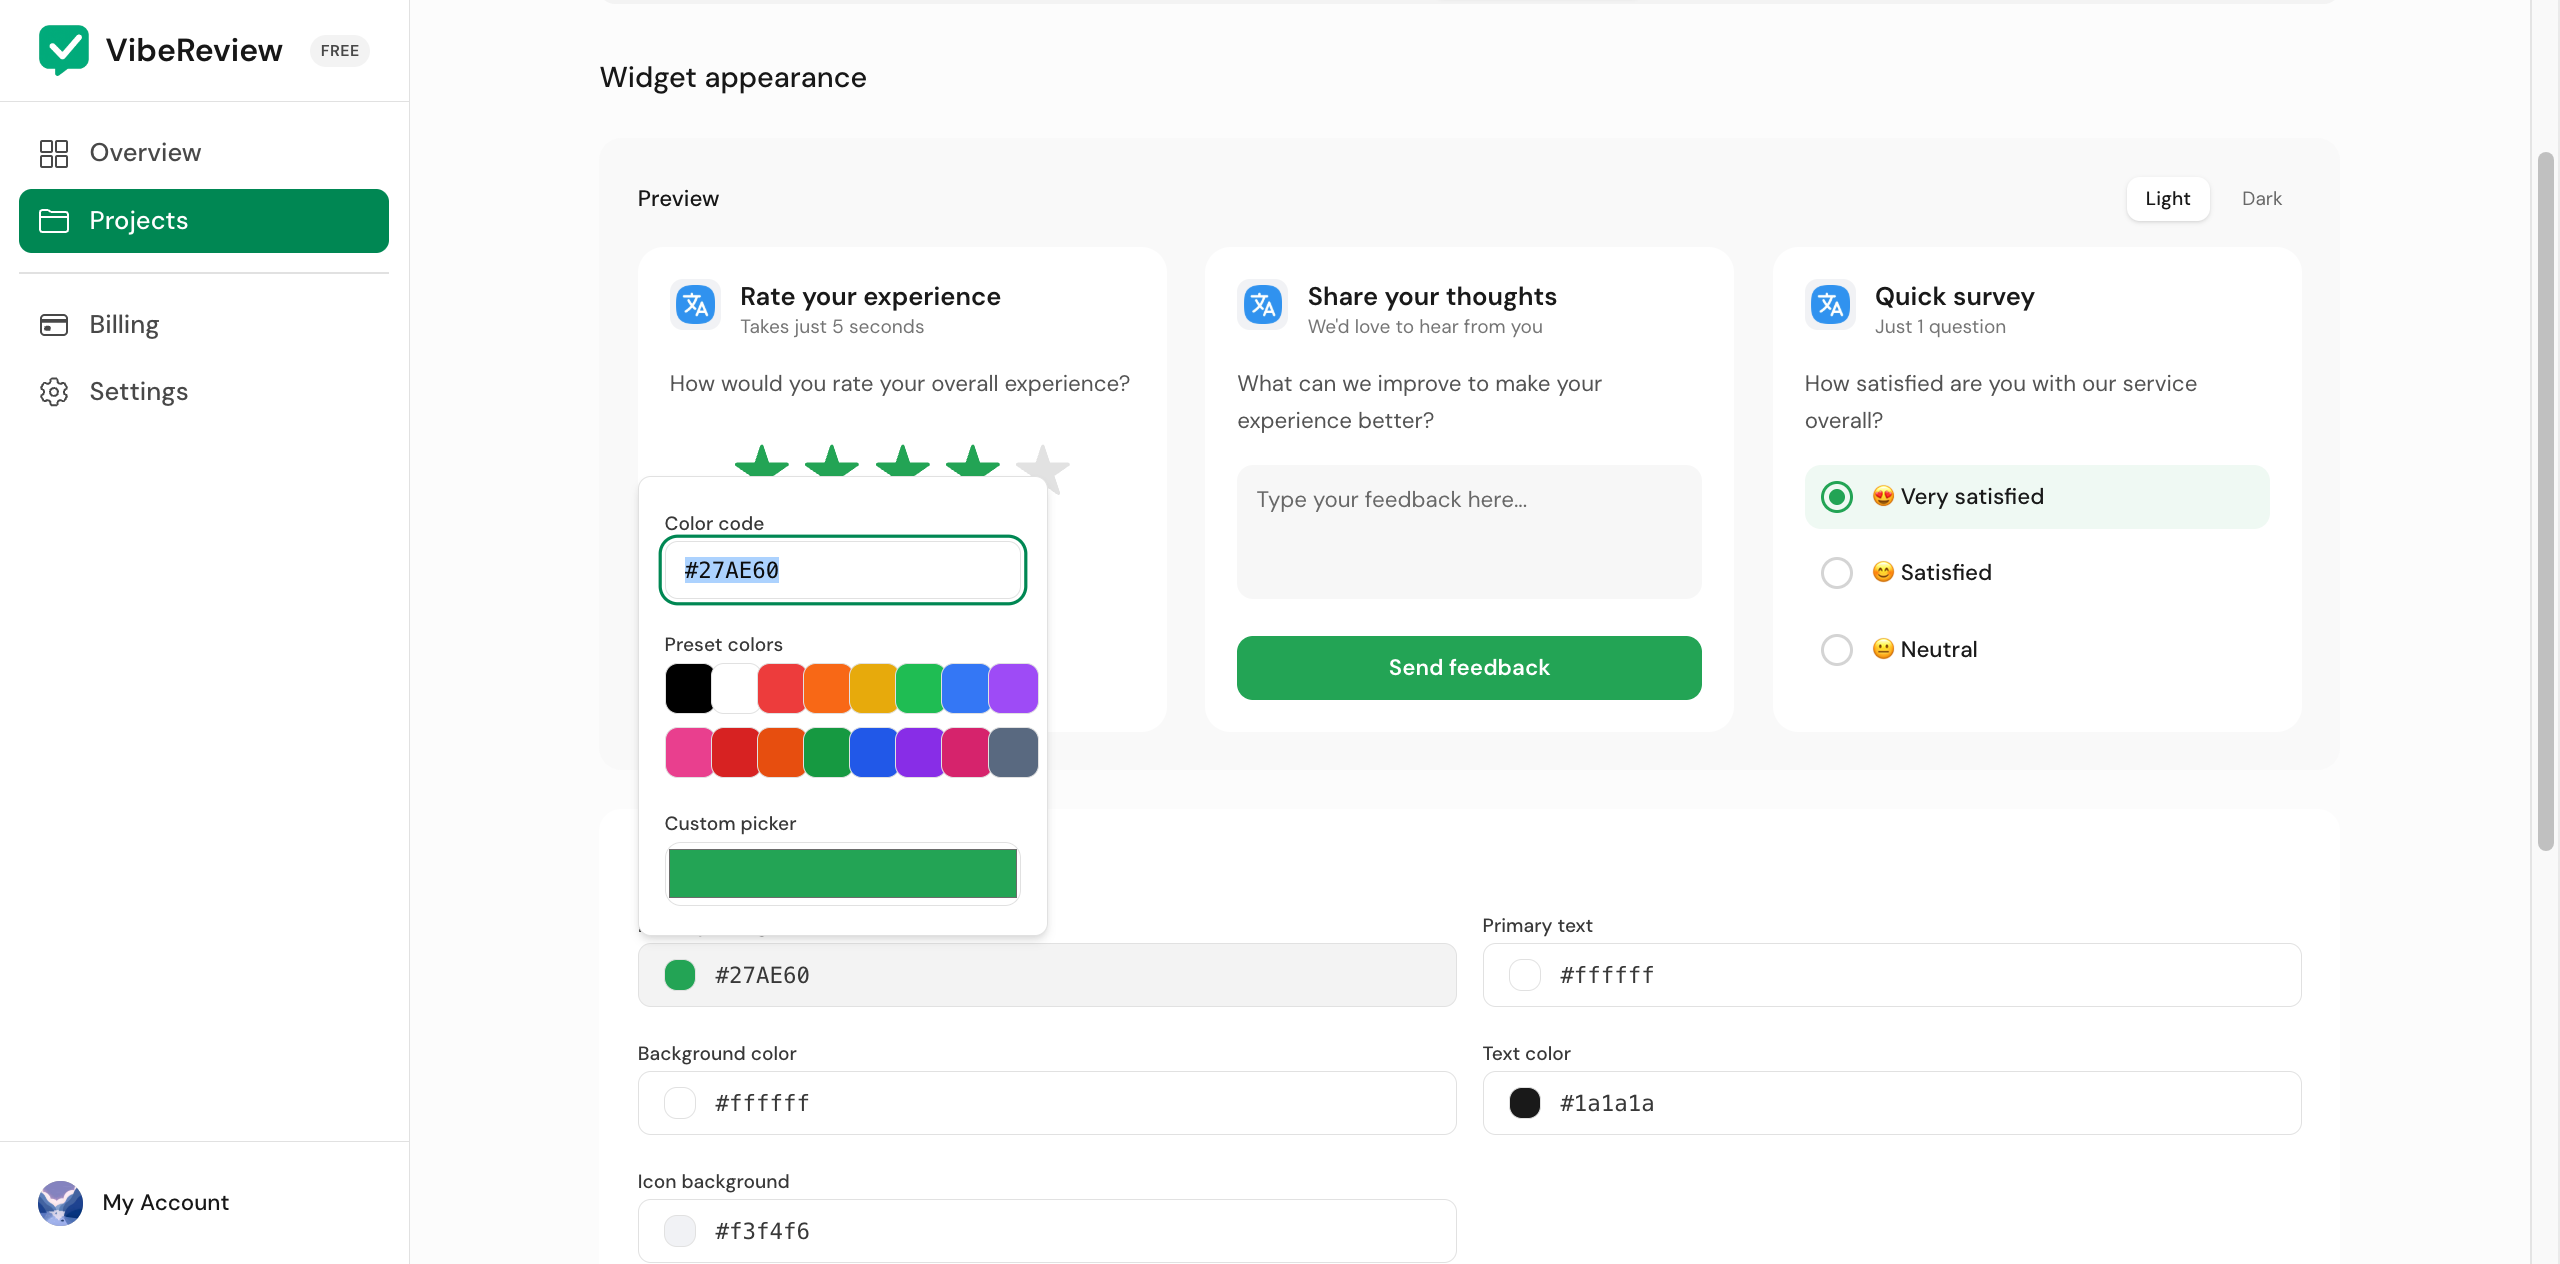Click the Text color black swatch
The height and width of the screenshot is (1264, 2560).
1525,1103
